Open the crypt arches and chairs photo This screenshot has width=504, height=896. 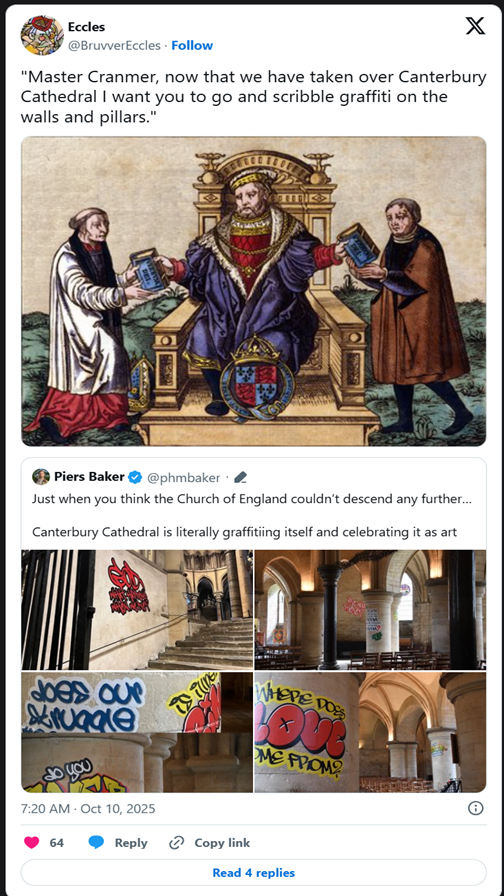[370, 610]
